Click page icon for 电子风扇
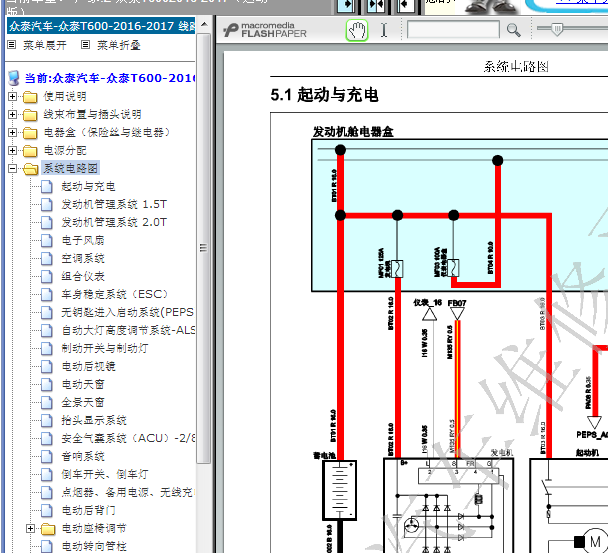 coord(47,240)
